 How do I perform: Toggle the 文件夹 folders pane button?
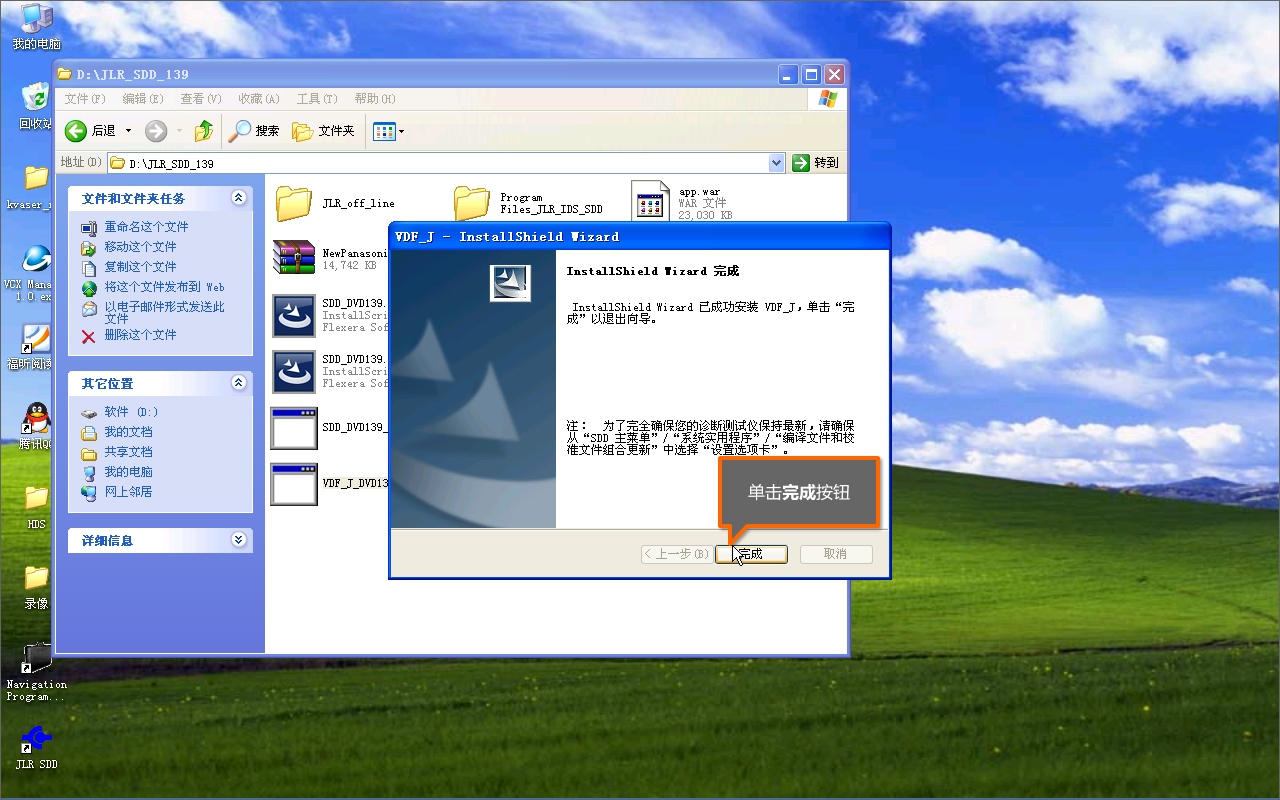(323, 131)
